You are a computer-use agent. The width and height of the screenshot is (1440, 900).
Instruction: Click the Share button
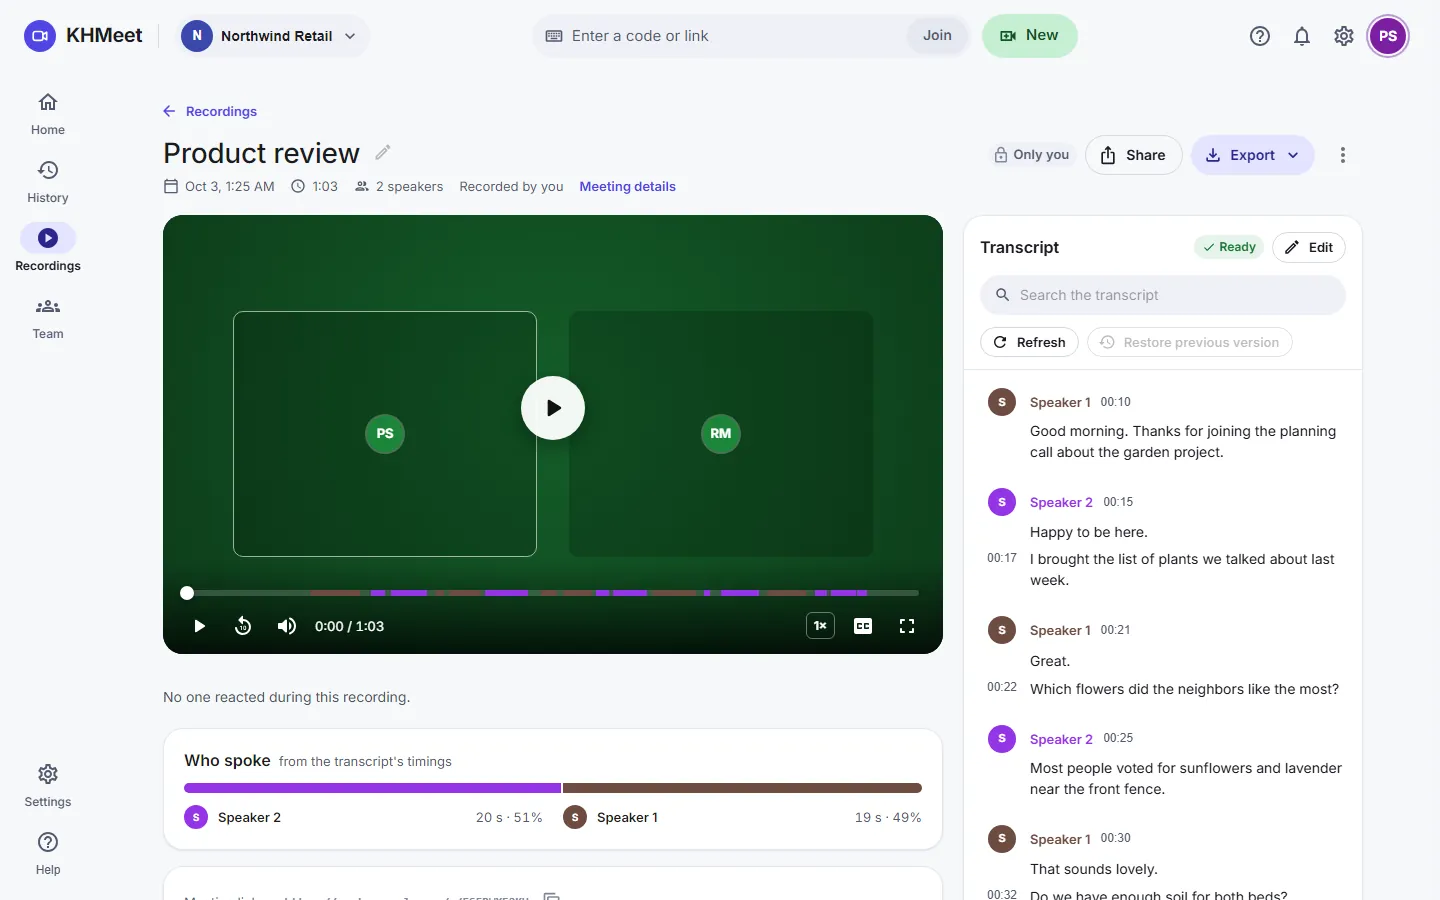(x=1133, y=155)
